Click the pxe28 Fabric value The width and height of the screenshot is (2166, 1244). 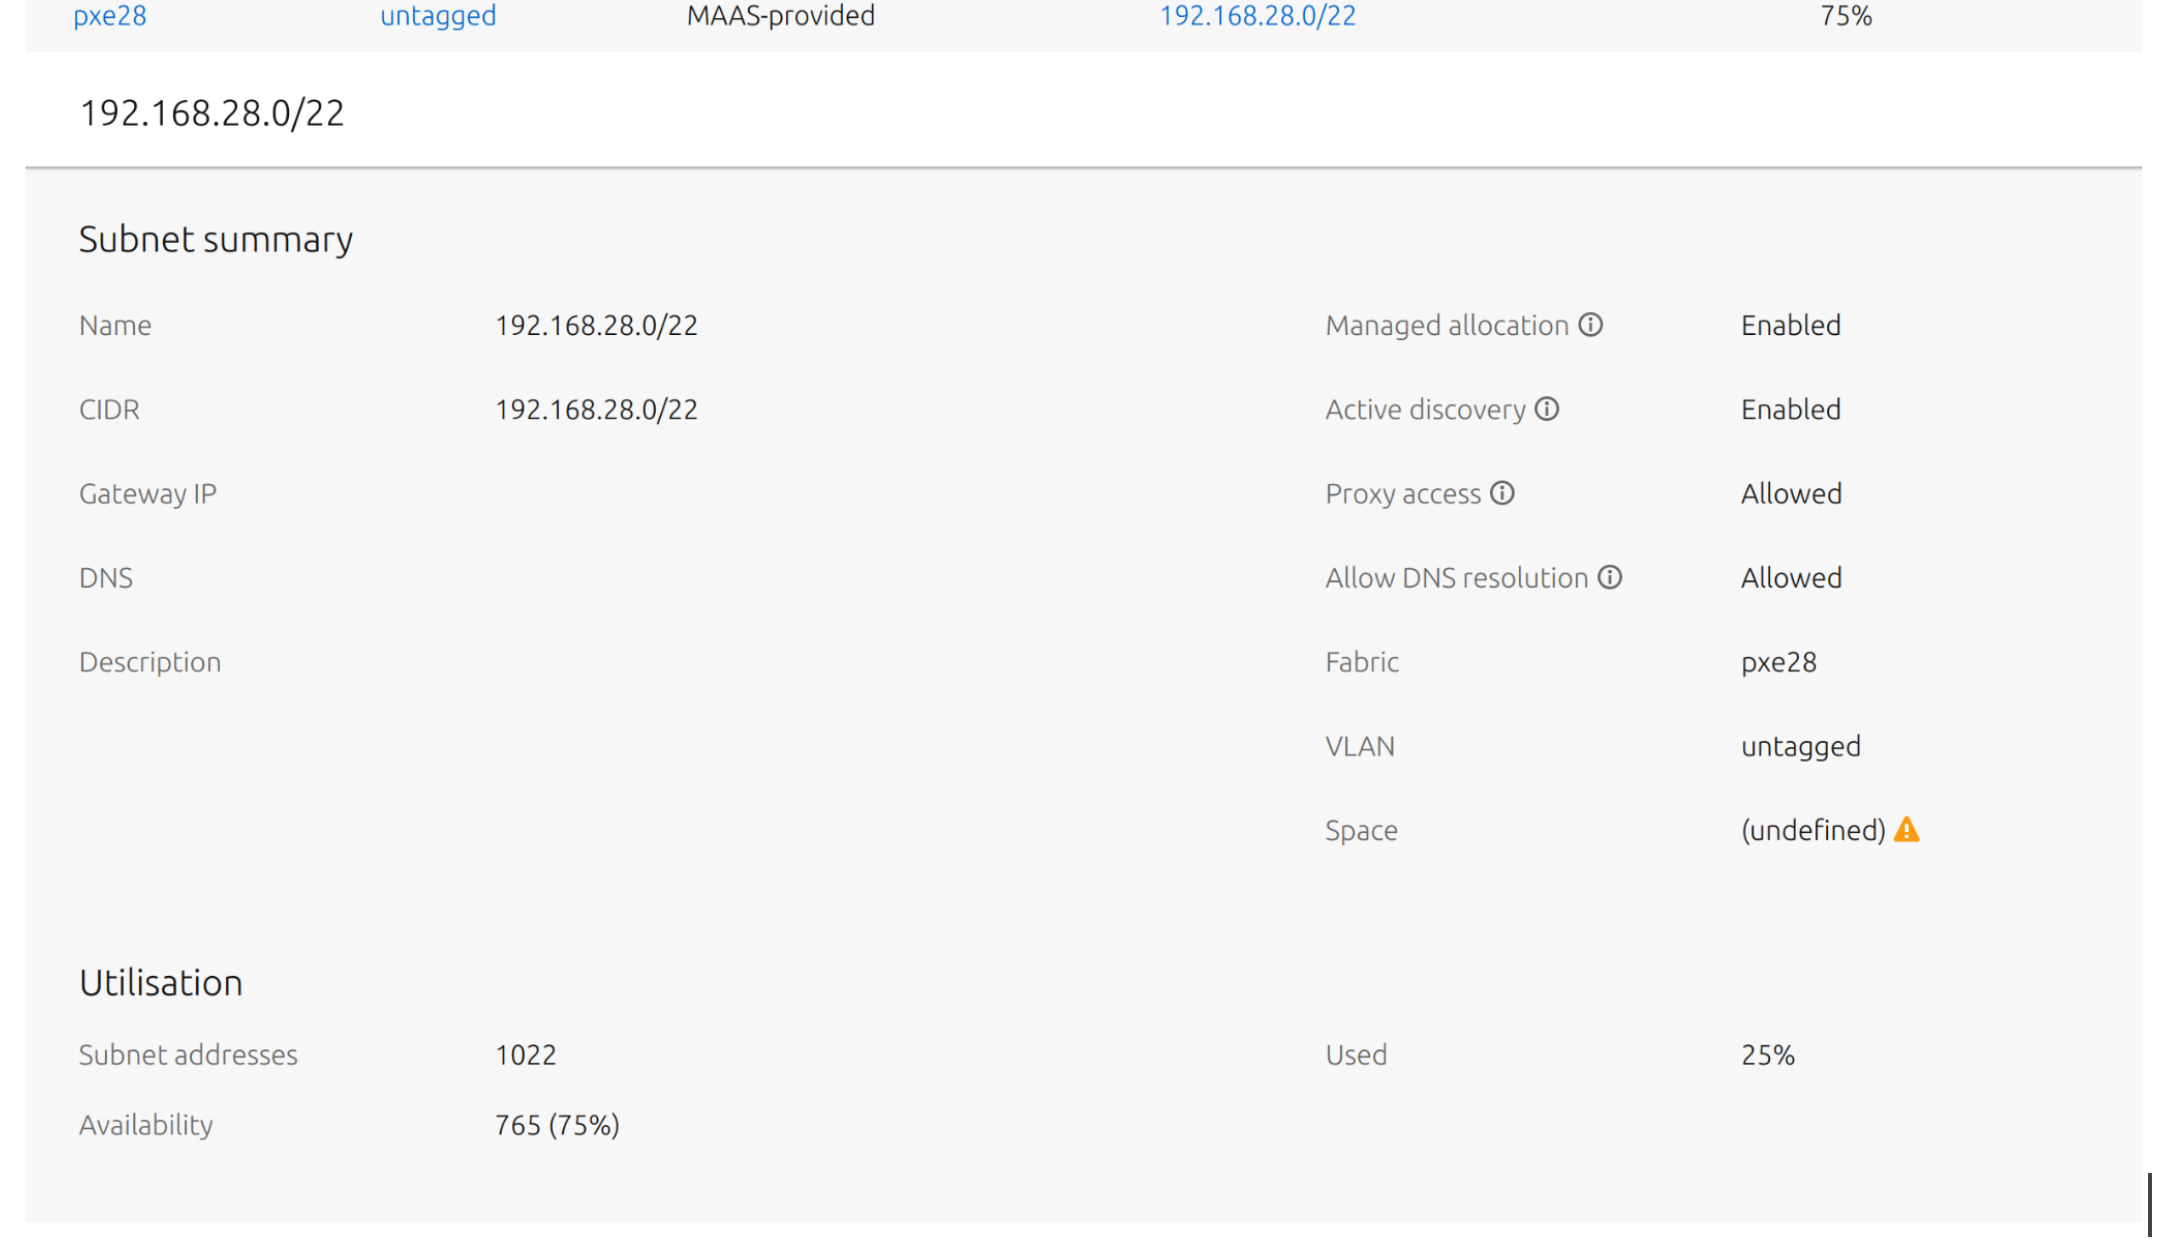pyautogui.click(x=1778, y=662)
